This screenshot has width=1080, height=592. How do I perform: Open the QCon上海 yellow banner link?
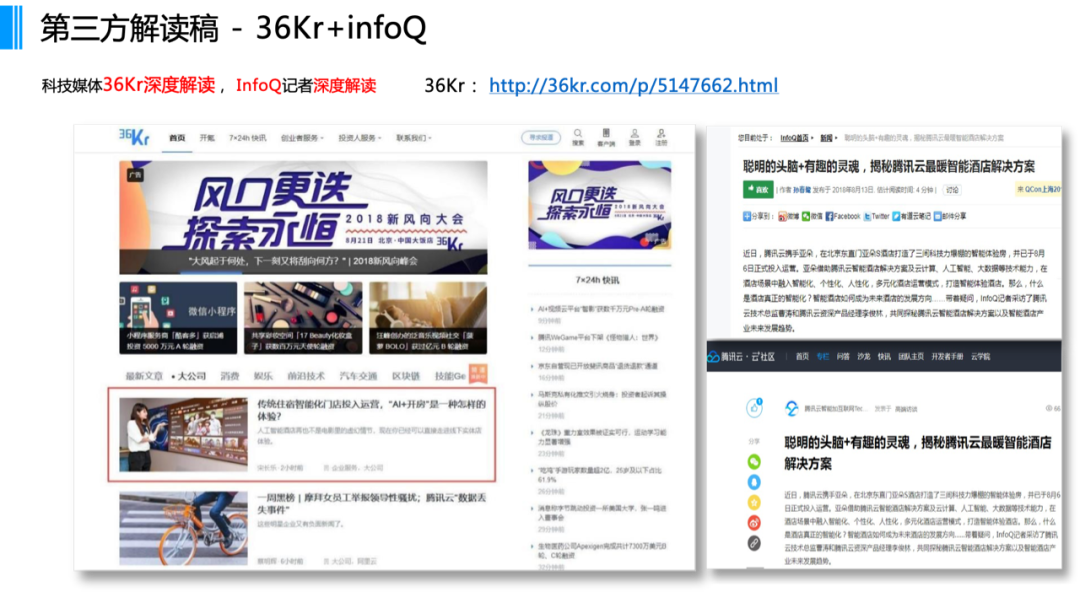click(1039, 189)
